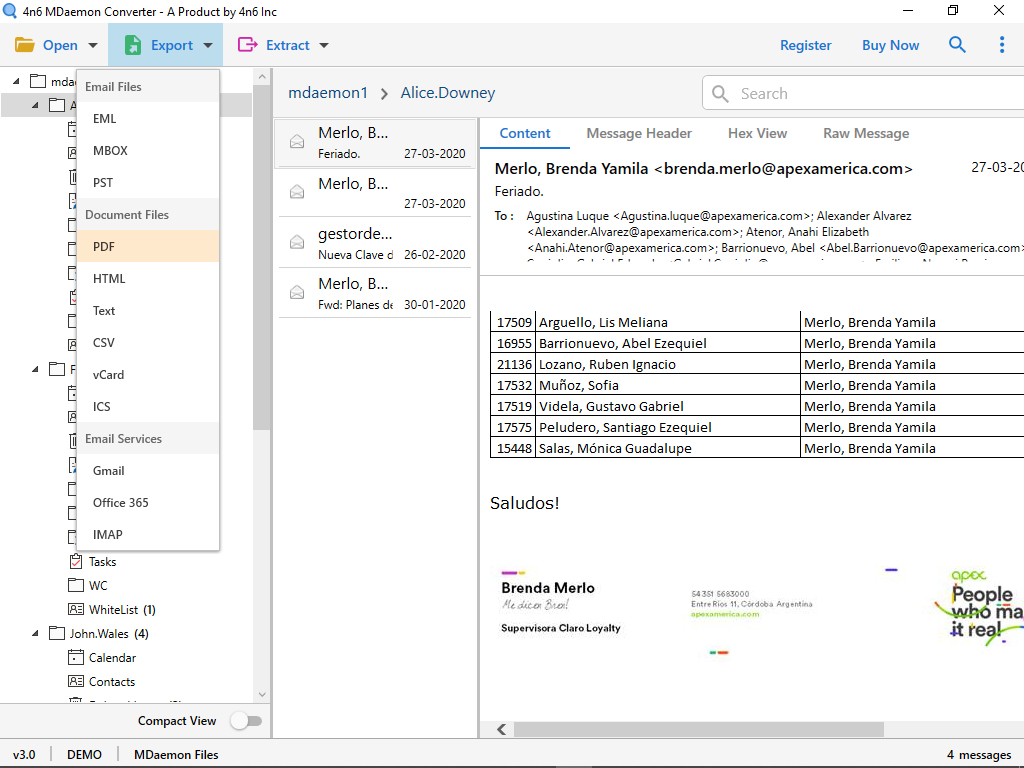
Task: Click the Export file icon
Action: tap(133, 45)
